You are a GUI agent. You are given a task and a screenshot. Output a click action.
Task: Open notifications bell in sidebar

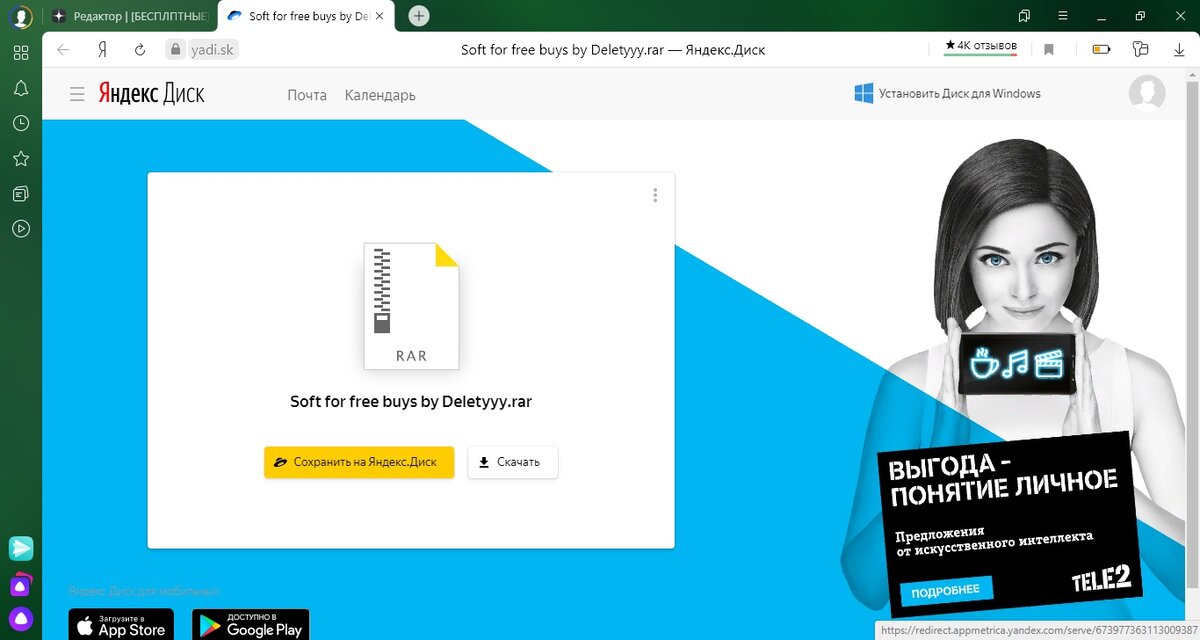tap(21, 88)
